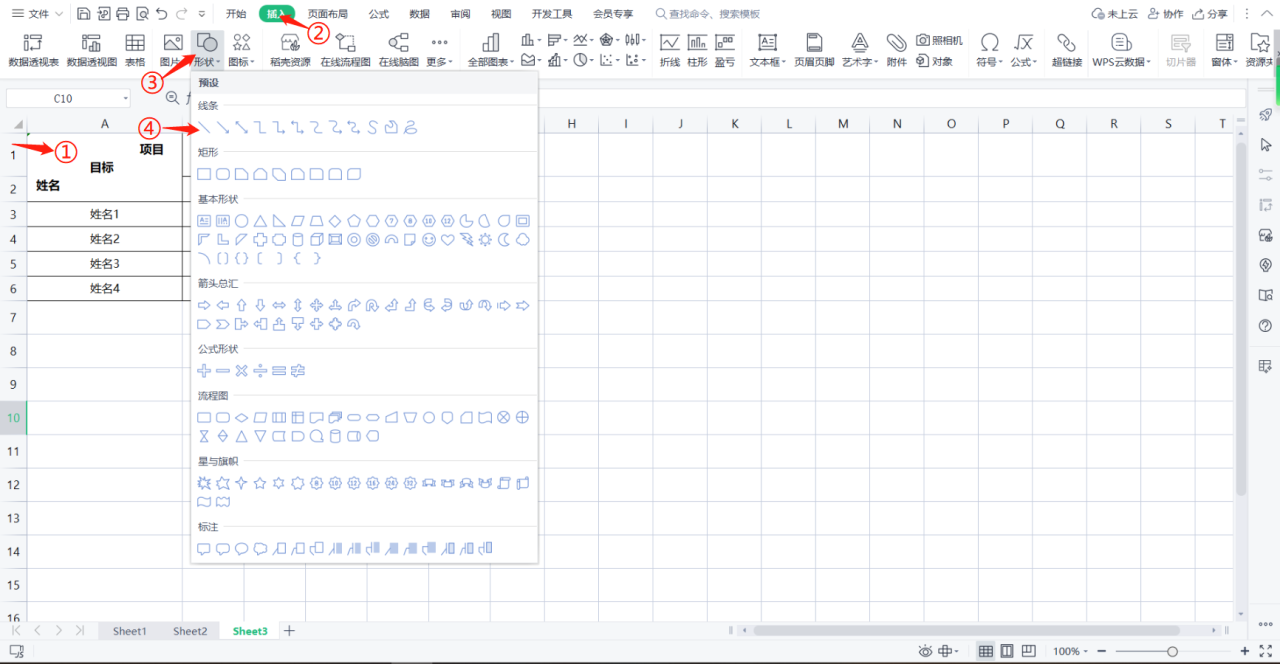Screen dimensions: 1280x664
Task: Choose the multiply sign formula shape
Action: coord(241,371)
